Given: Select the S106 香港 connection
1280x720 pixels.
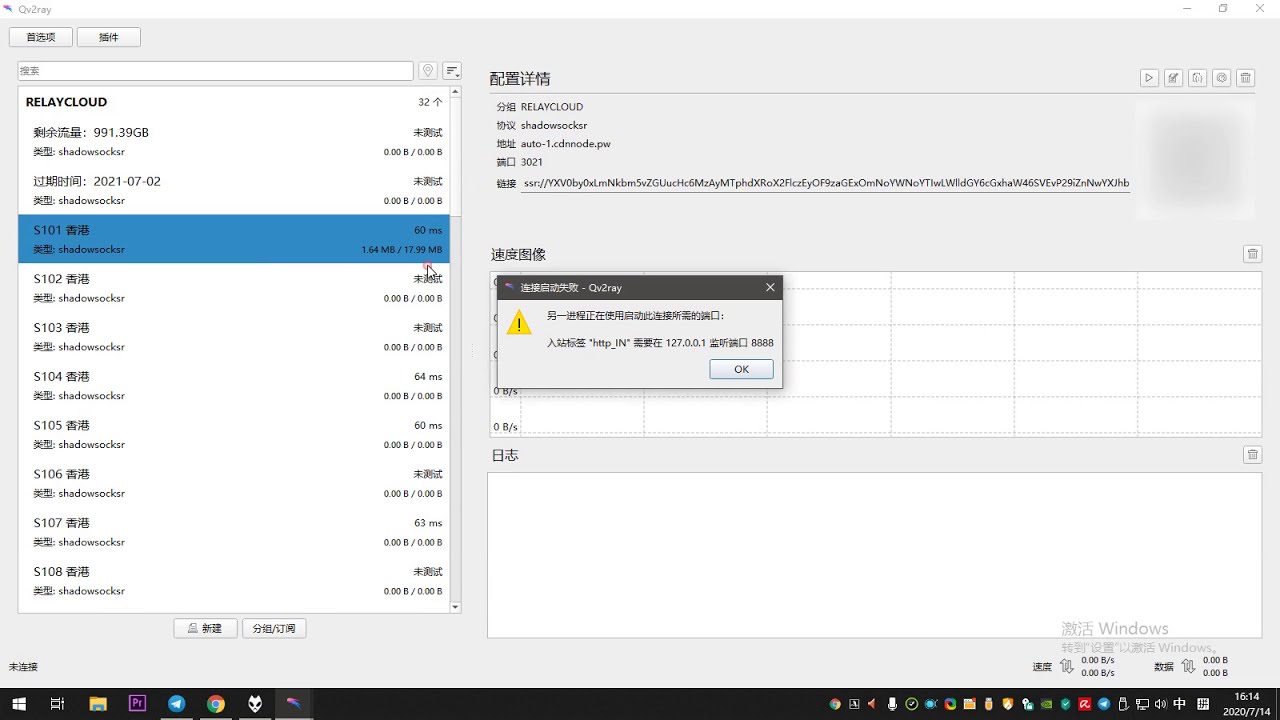Looking at the screenshot, I should pos(234,484).
